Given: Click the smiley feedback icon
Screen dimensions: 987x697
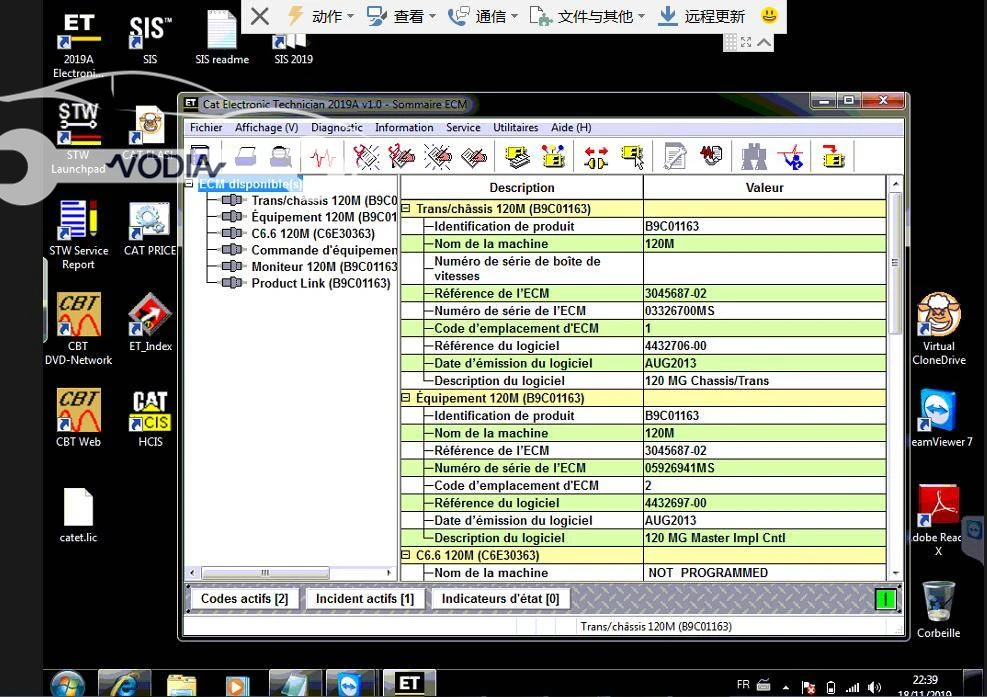Looking at the screenshot, I should tap(769, 15).
